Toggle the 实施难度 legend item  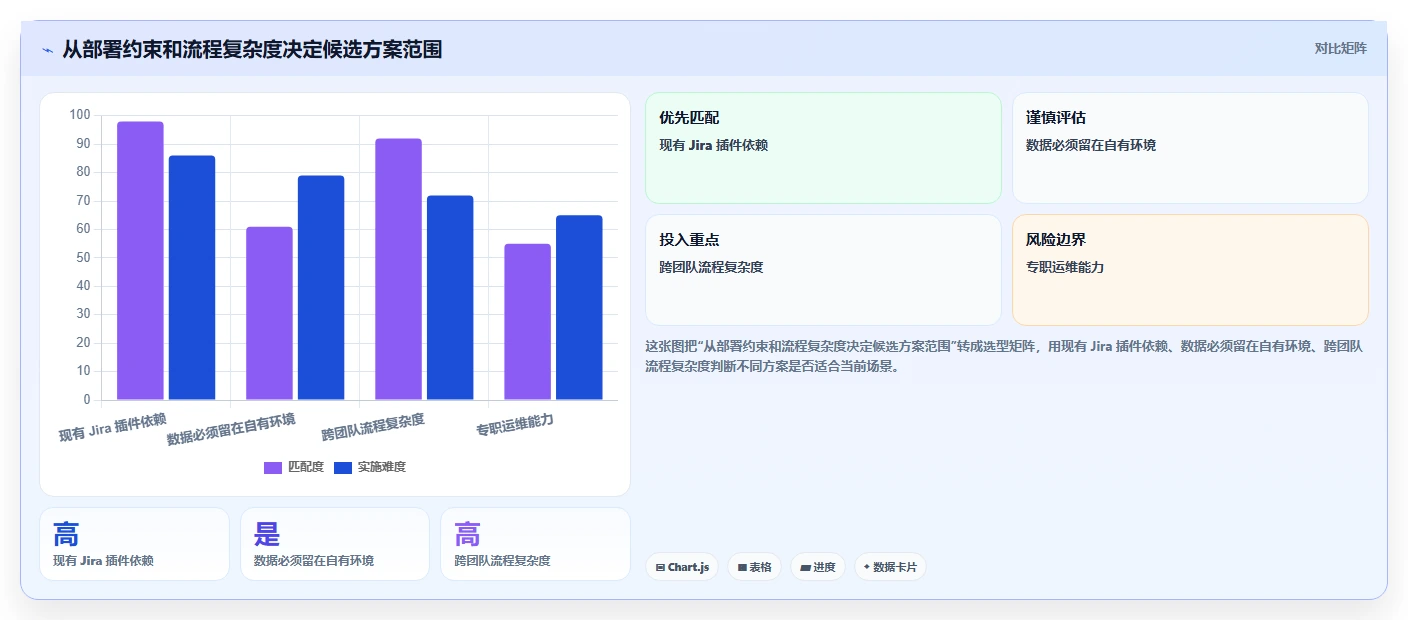tap(369, 467)
